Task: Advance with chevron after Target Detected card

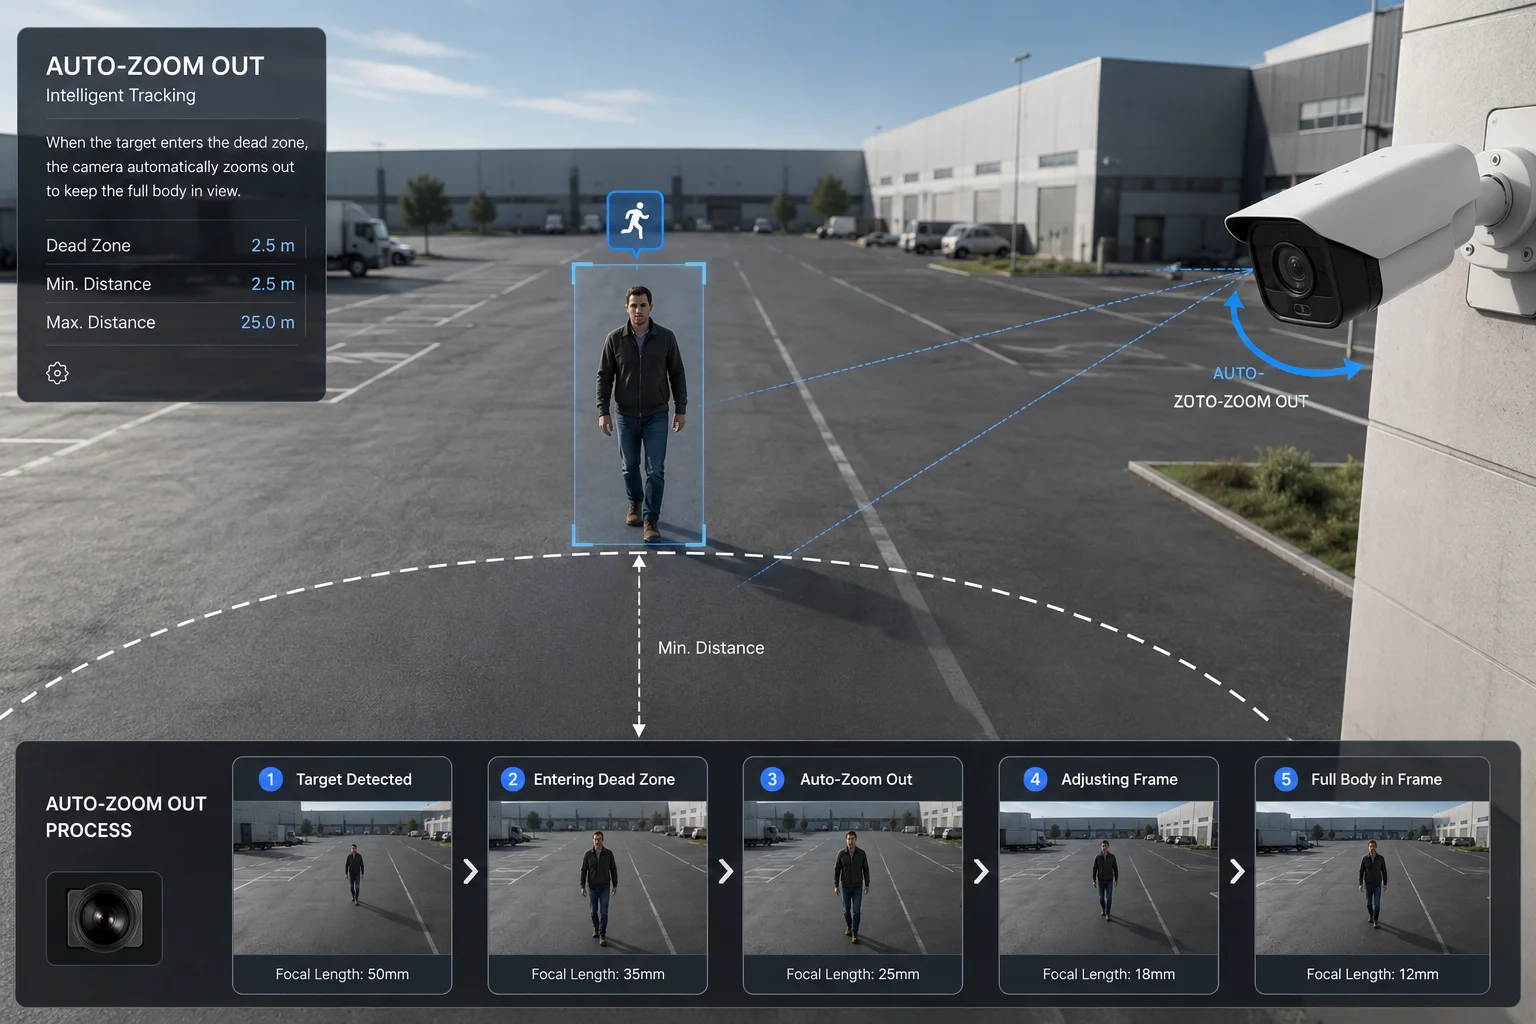Action: point(470,871)
